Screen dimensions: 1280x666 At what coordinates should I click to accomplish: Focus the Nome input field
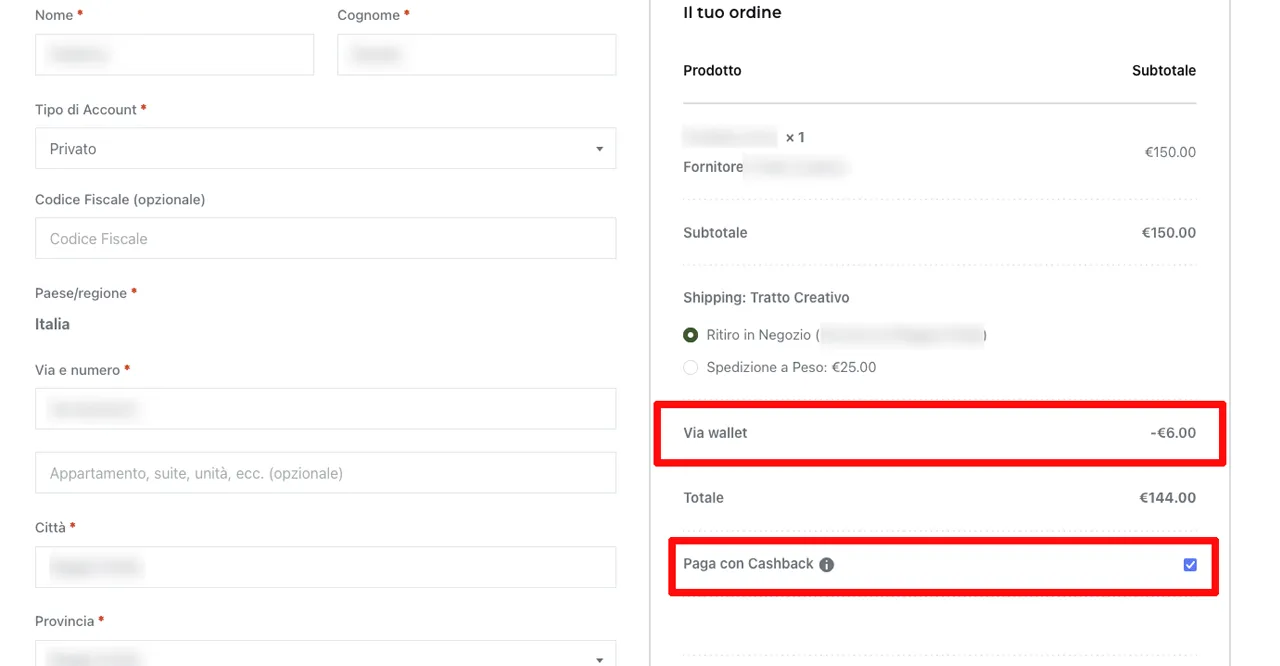174,55
